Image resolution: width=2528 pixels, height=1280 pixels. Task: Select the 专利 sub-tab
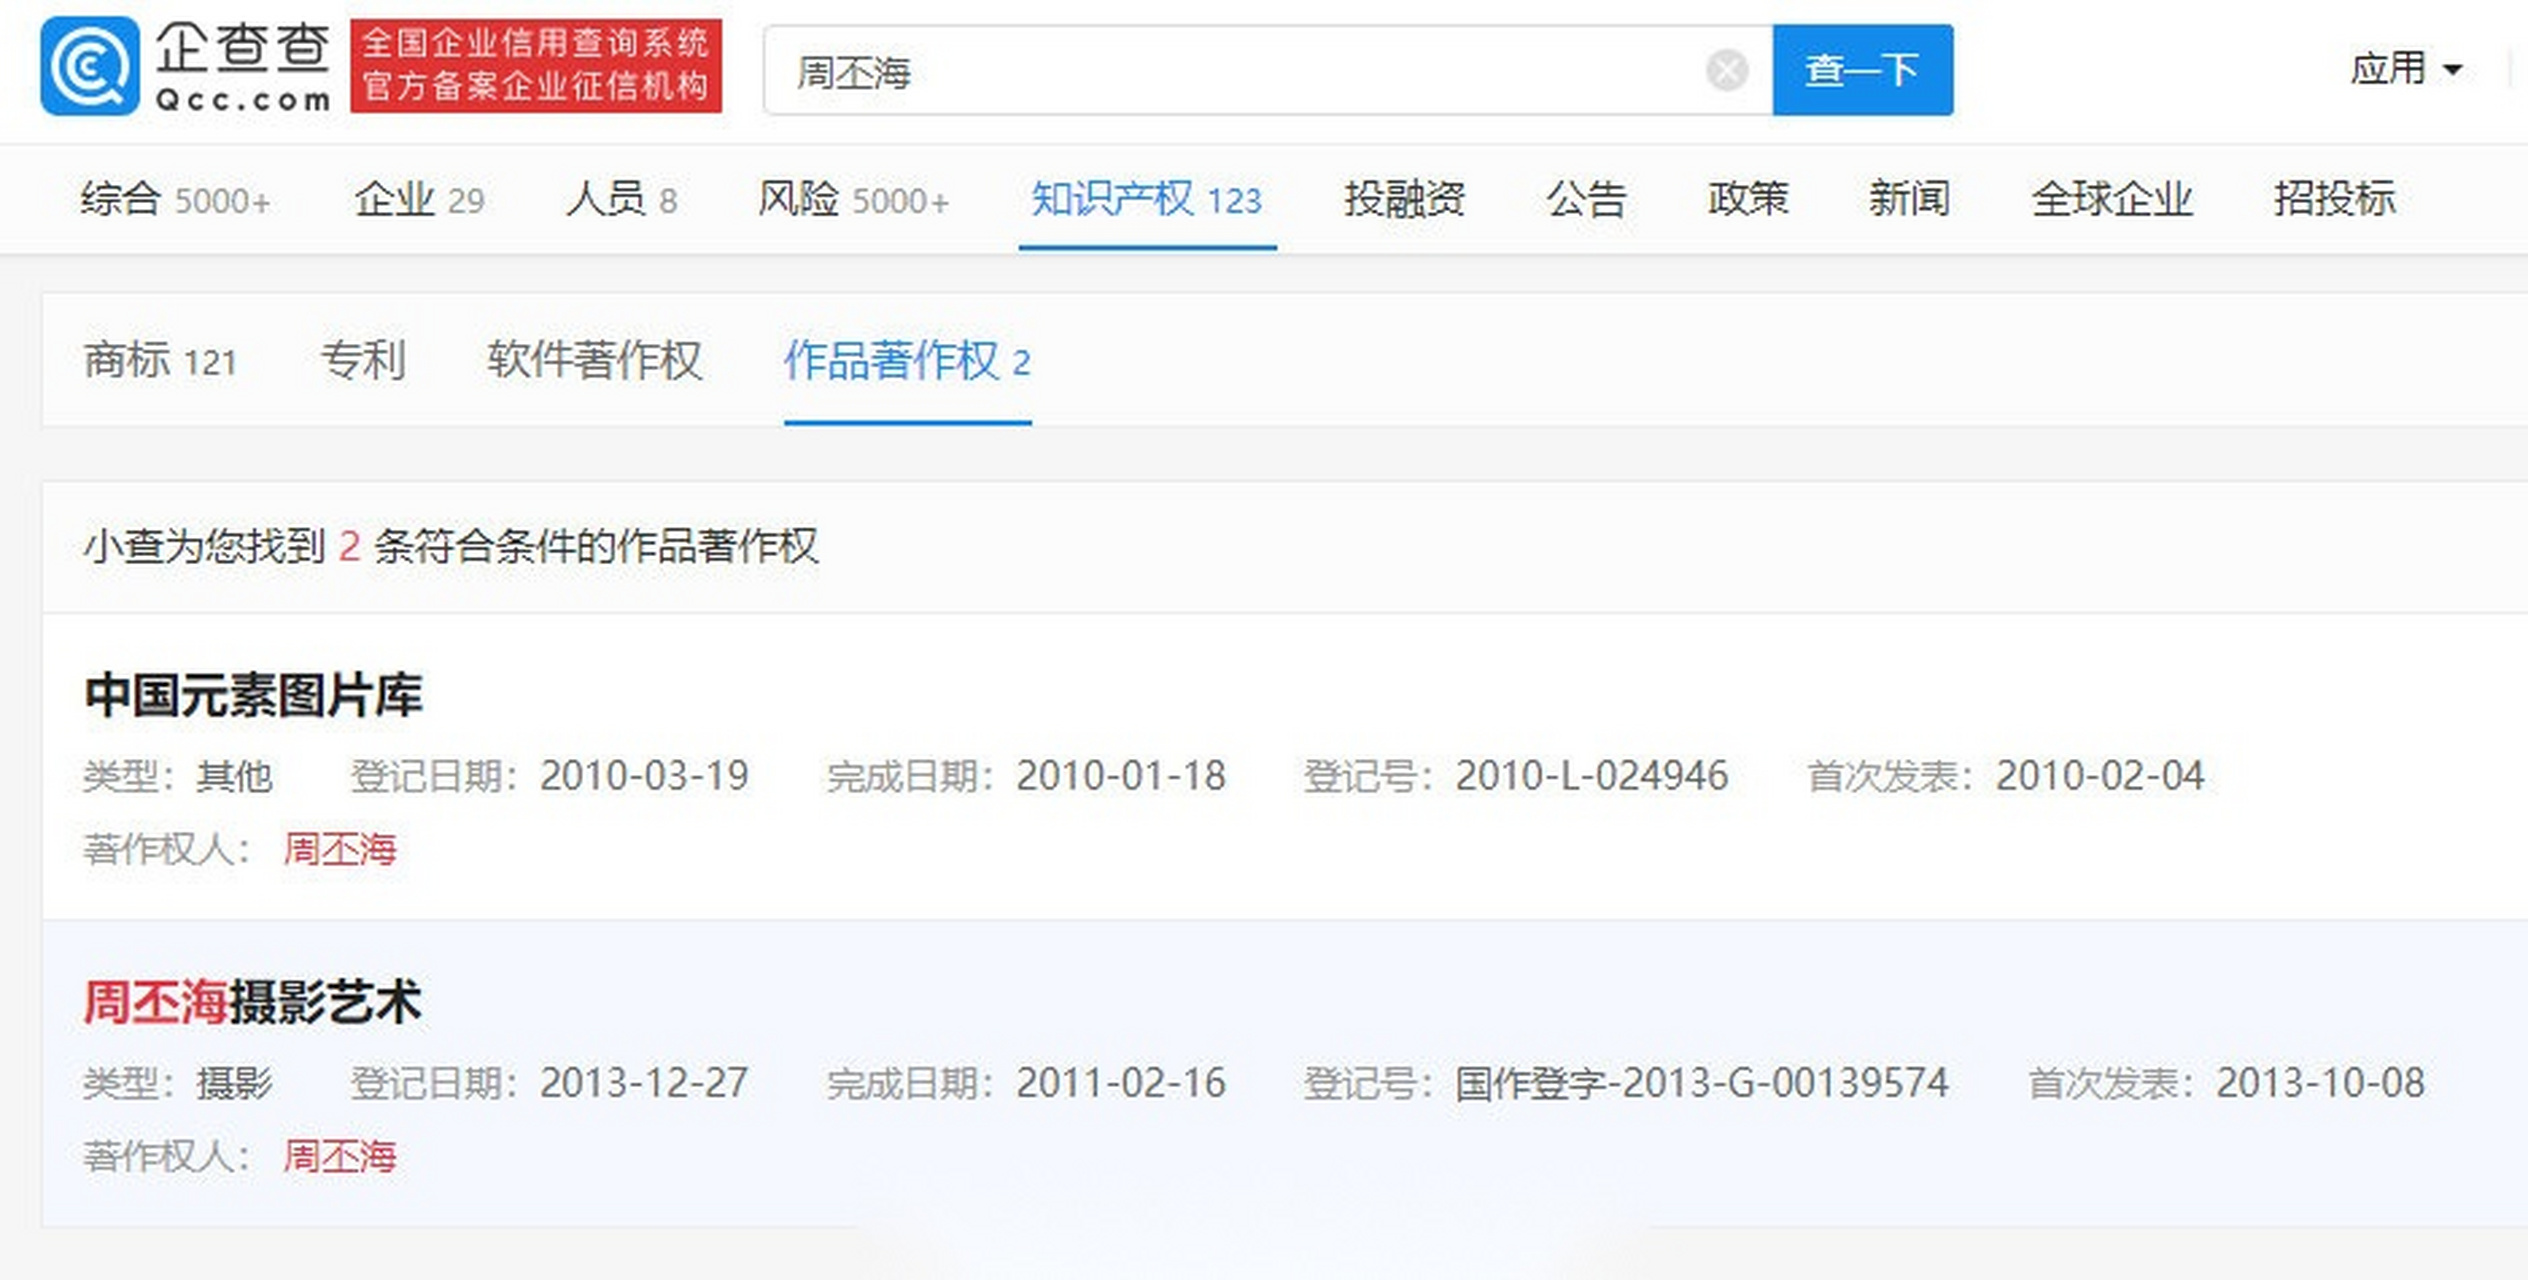pyautogui.click(x=362, y=360)
